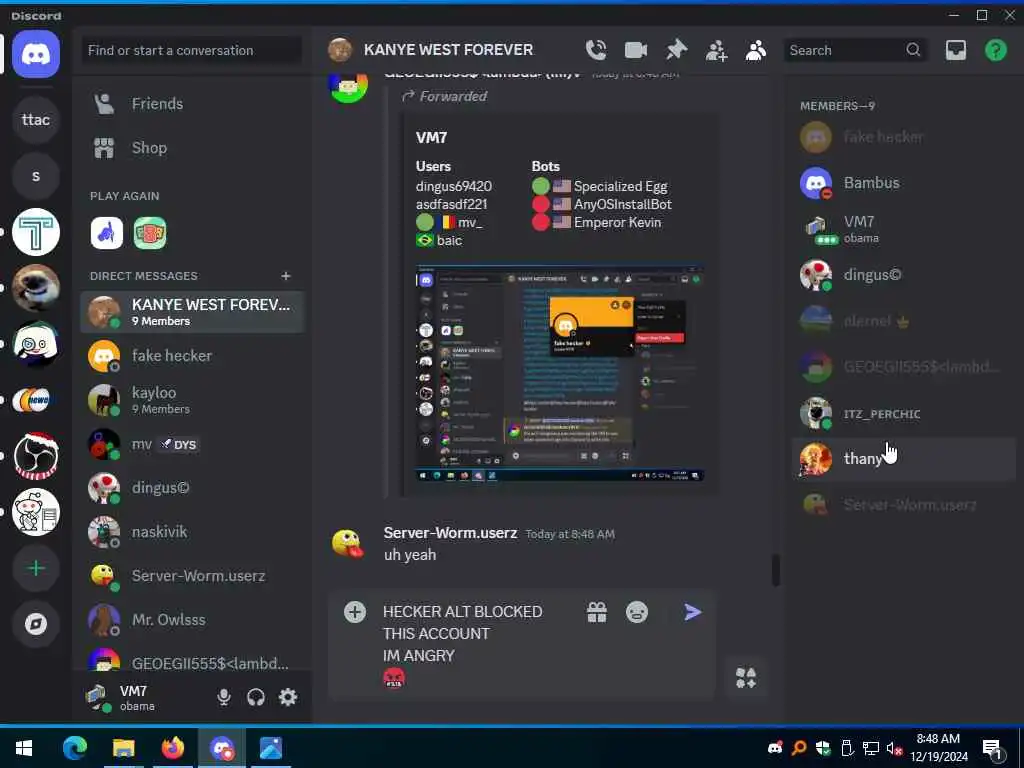Open the gift Nitro icon
The width and height of the screenshot is (1024, 768).
[x=597, y=612]
